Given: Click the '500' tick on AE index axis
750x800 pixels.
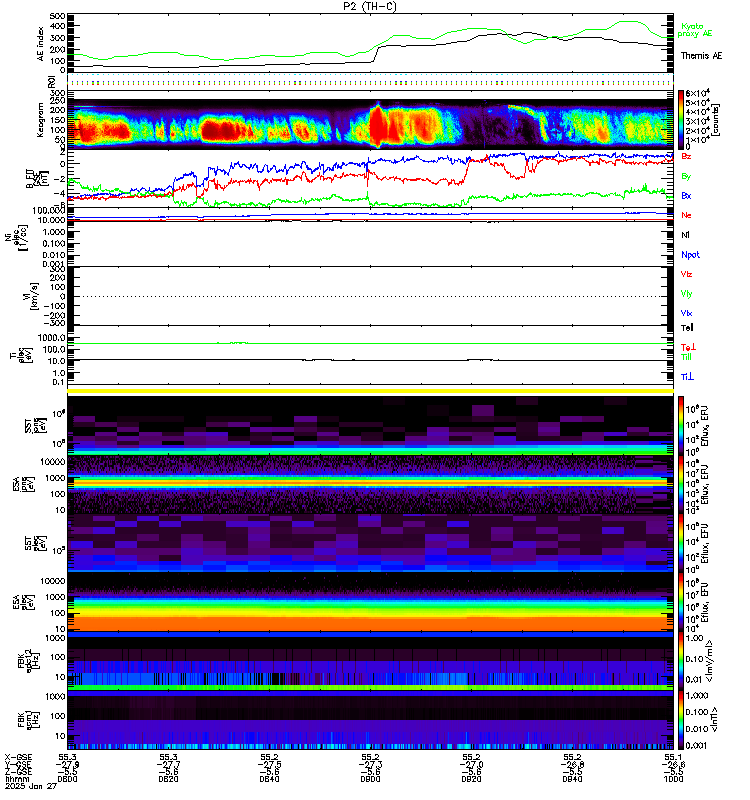Looking at the screenshot, I should 58,16.
